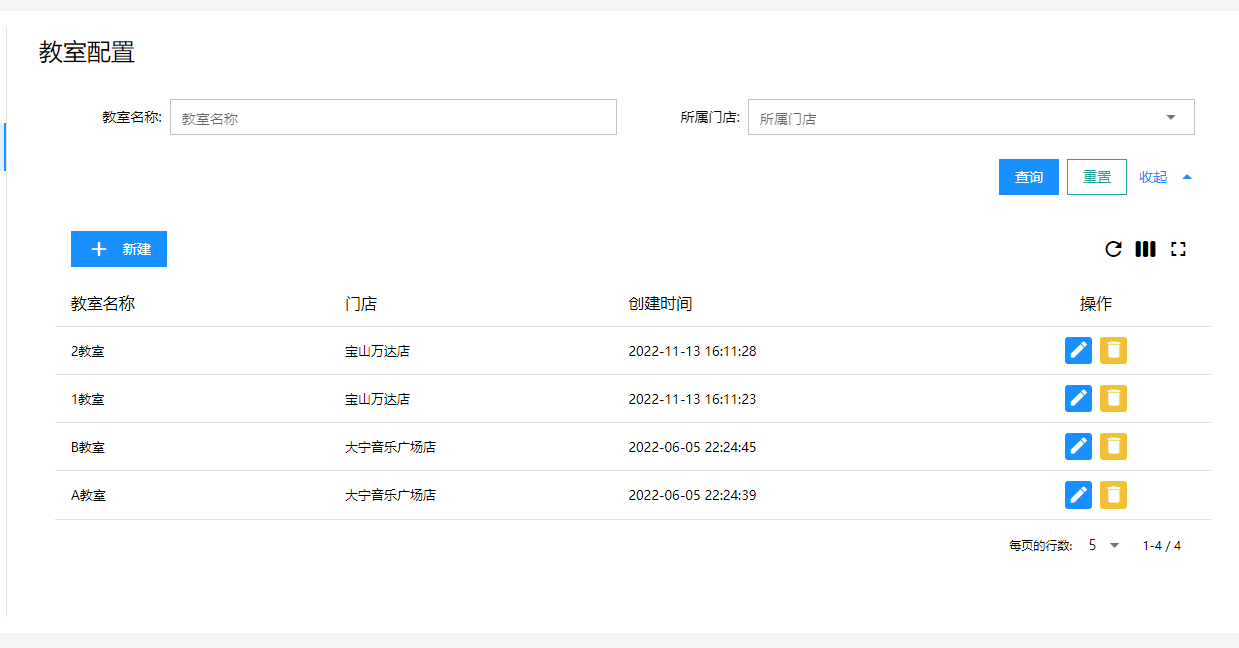Click the 查询 search button
The image size is (1239, 648).
pos(1028,177)
